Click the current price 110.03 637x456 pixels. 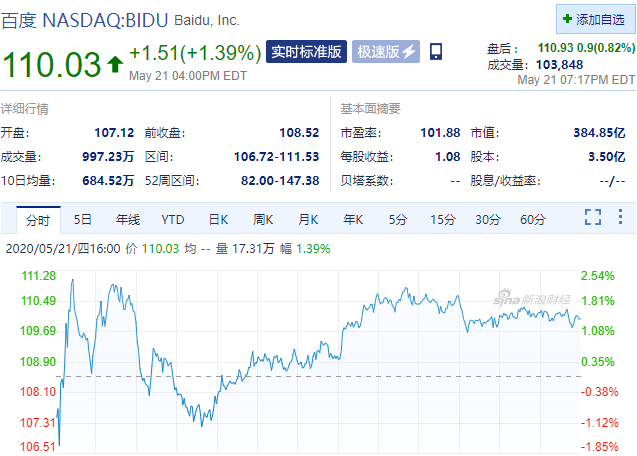[52, 64]
